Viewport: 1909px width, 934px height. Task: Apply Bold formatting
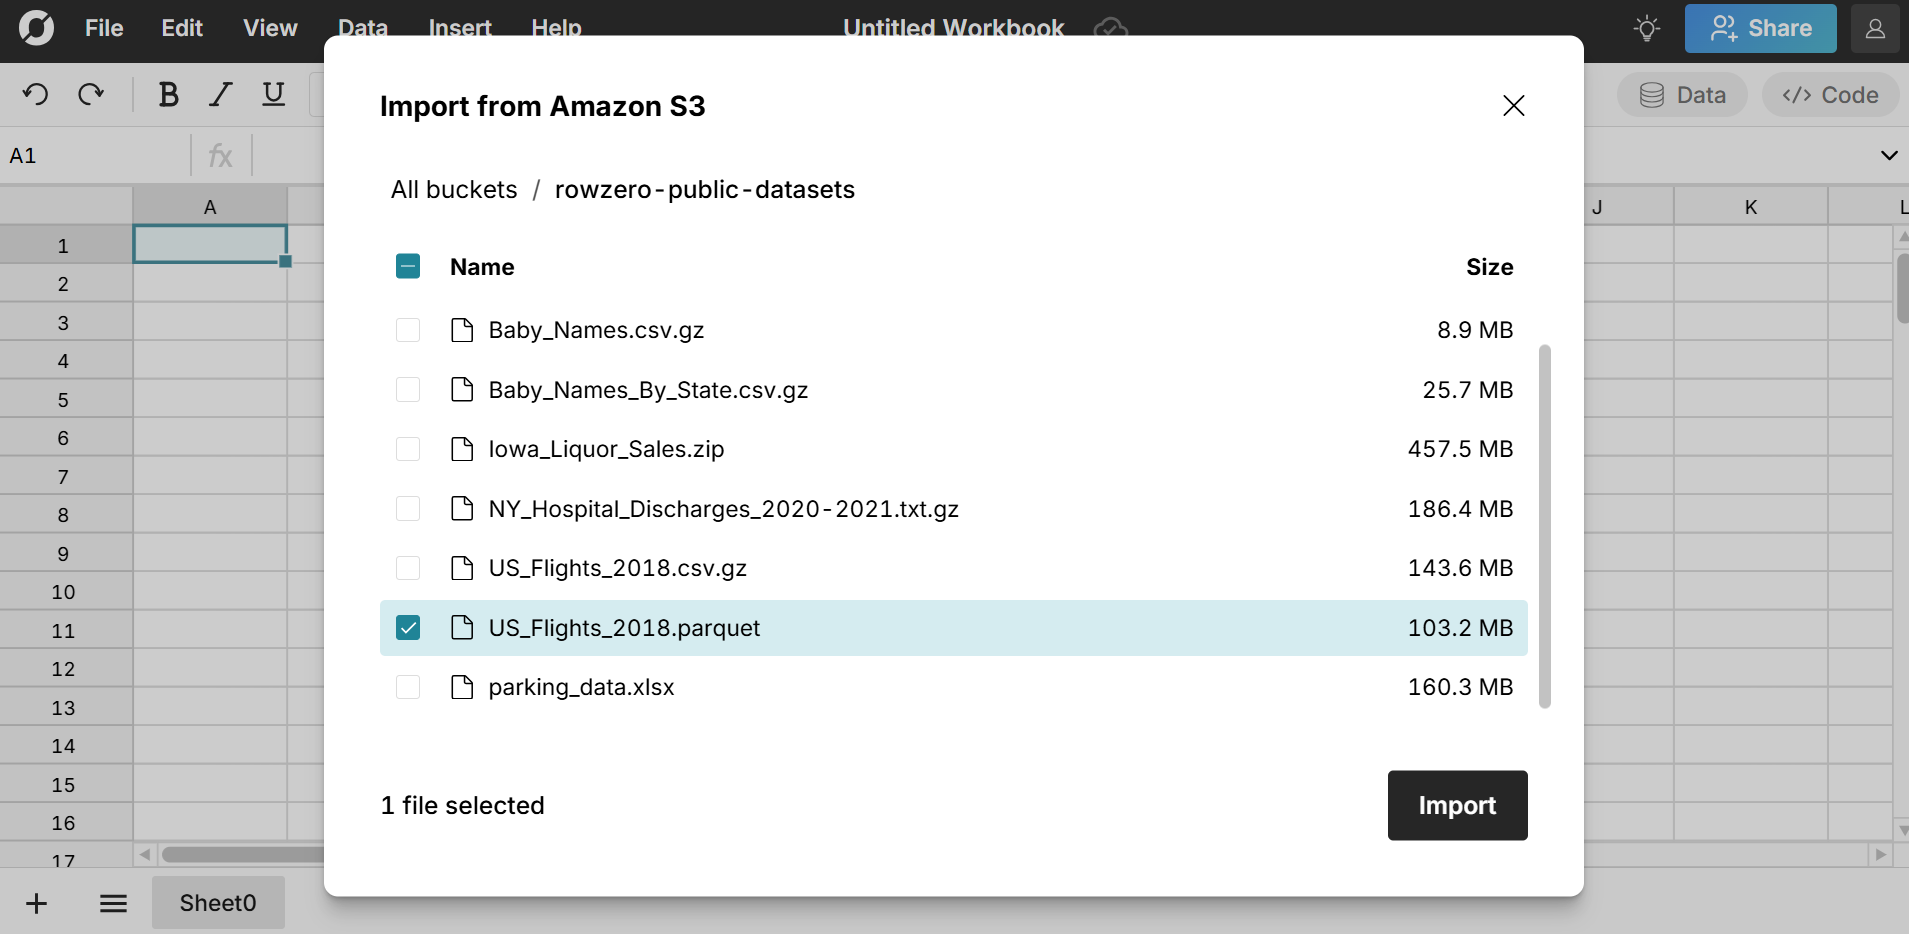click(168, 94)
